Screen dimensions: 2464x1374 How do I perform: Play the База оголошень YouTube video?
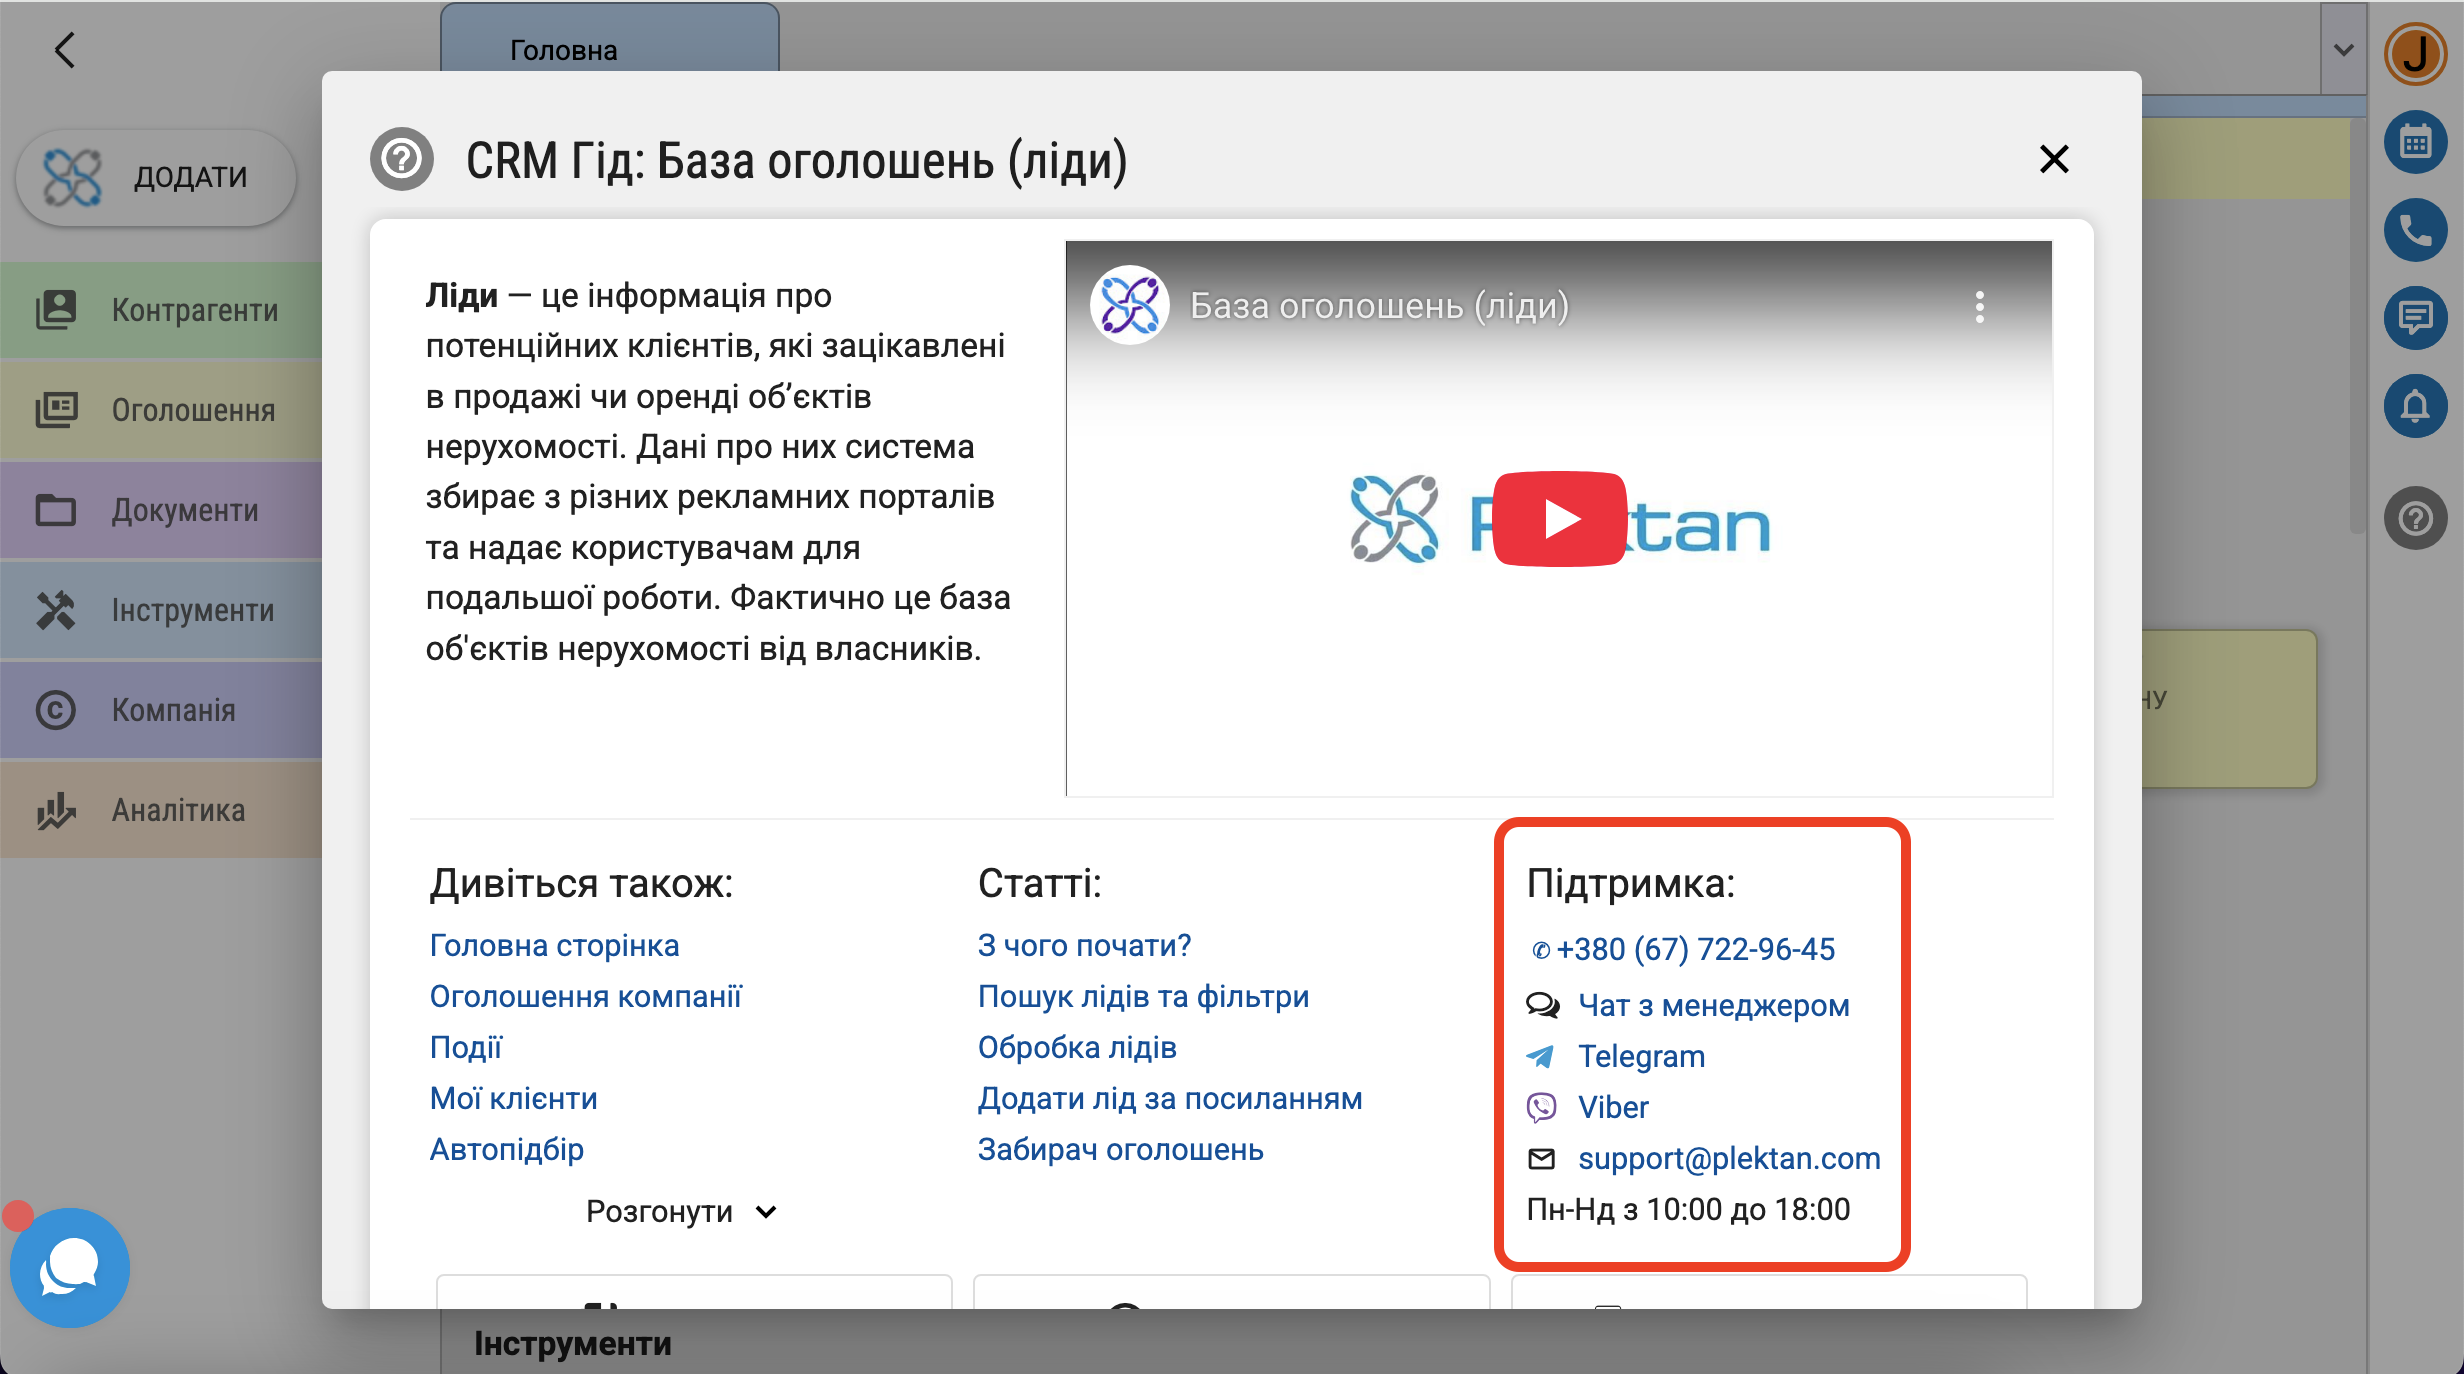[1558, 519]
